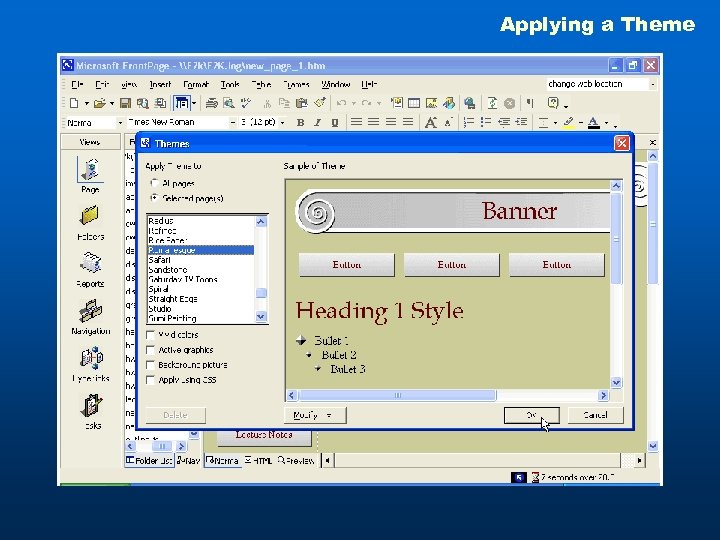Click the New page icon in the toolbar
Screen dimensions: 720x540
pos(74,103)
